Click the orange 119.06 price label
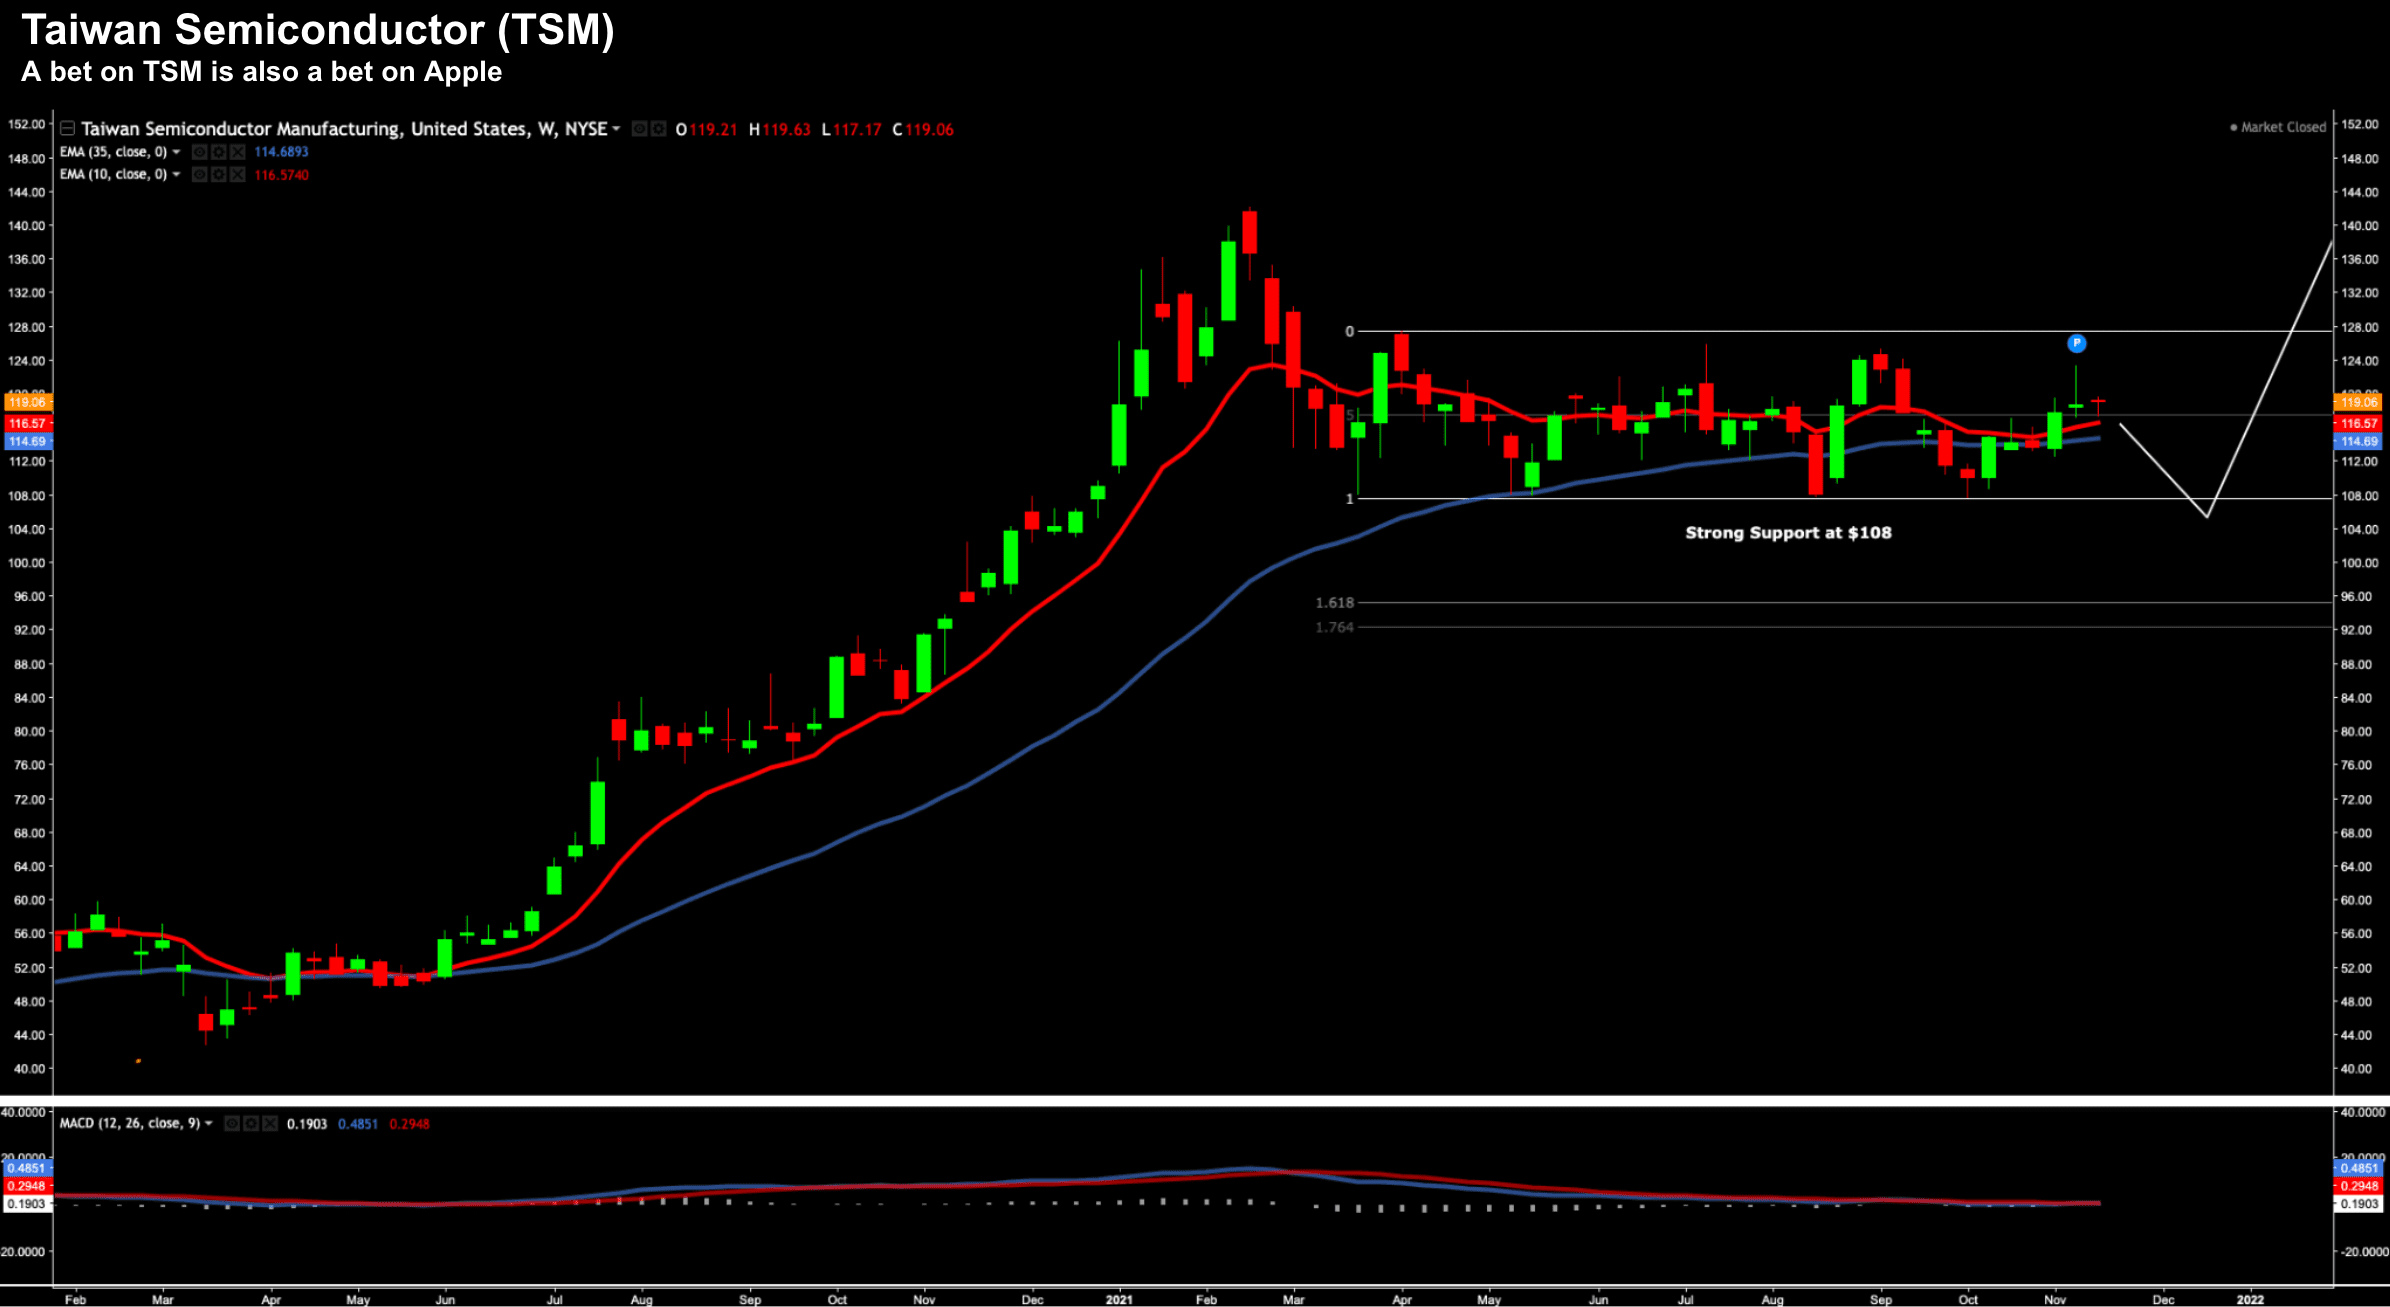This screenshot has width=2390, height=1307. [27, 402]
